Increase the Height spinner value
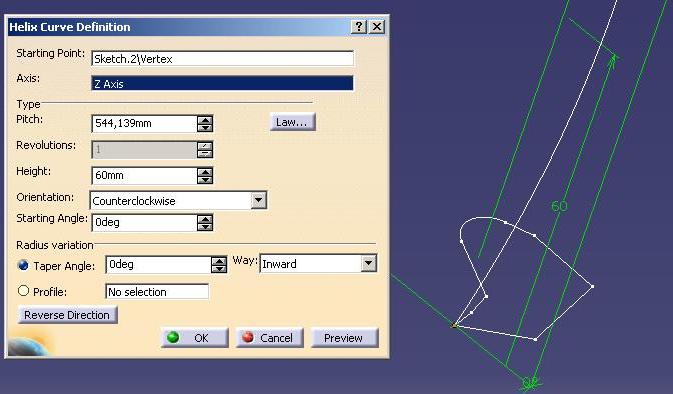This screenshot has height=394, width=673. [x=205, y=172]
